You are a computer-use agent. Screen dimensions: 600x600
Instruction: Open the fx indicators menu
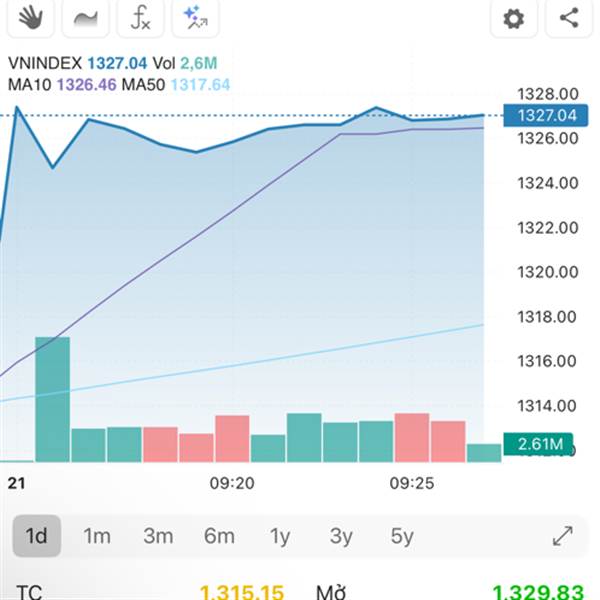(x=140, y=18)
